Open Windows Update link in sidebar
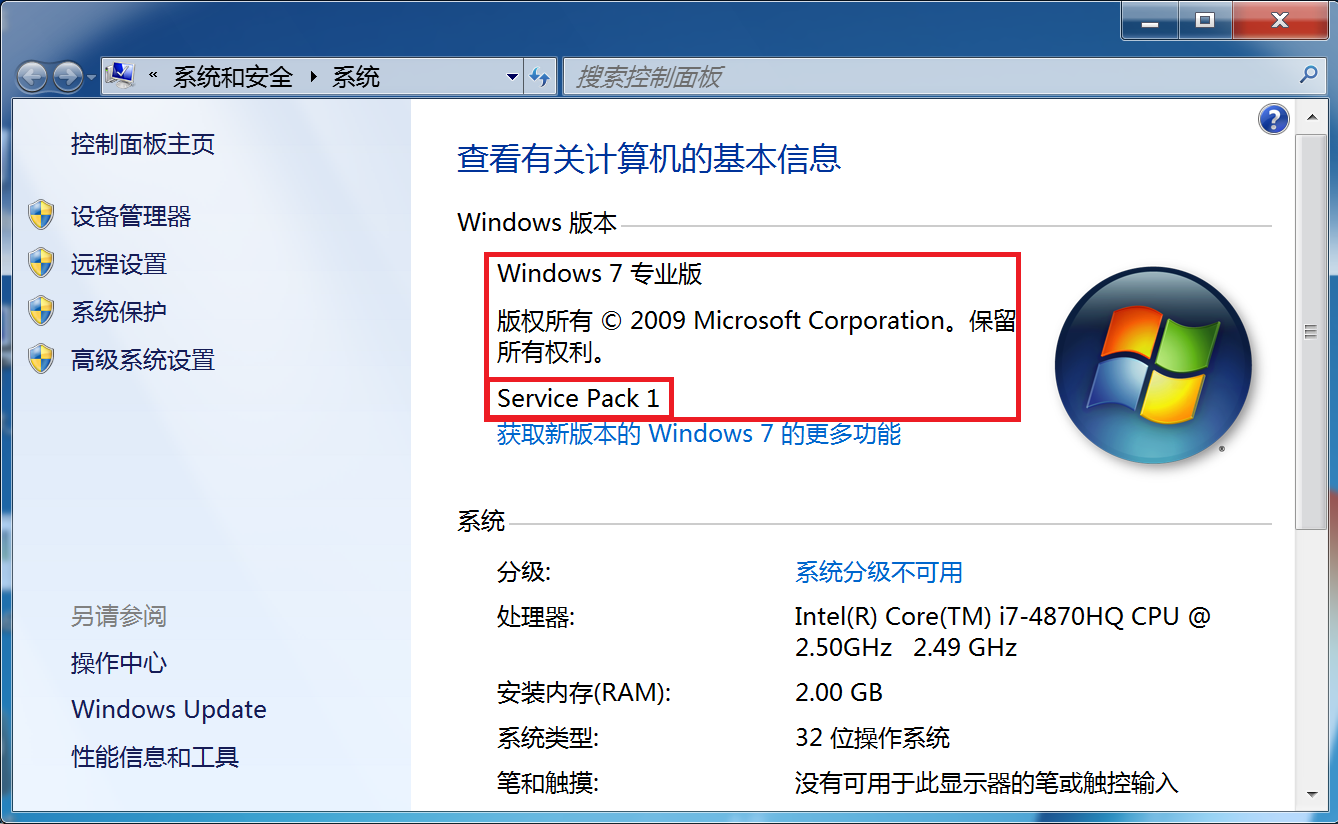 (x=169, y=710)
